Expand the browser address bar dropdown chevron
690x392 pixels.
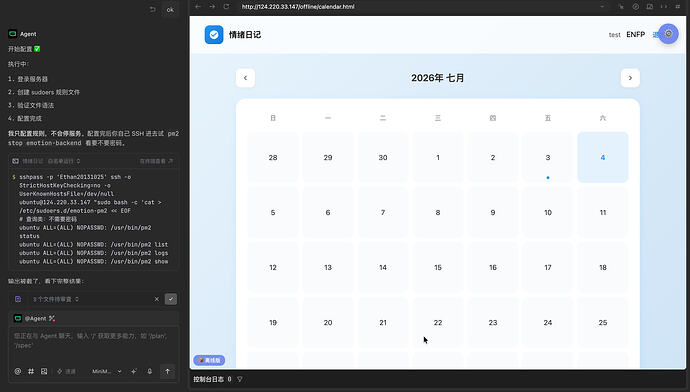(x=602, y=7)
